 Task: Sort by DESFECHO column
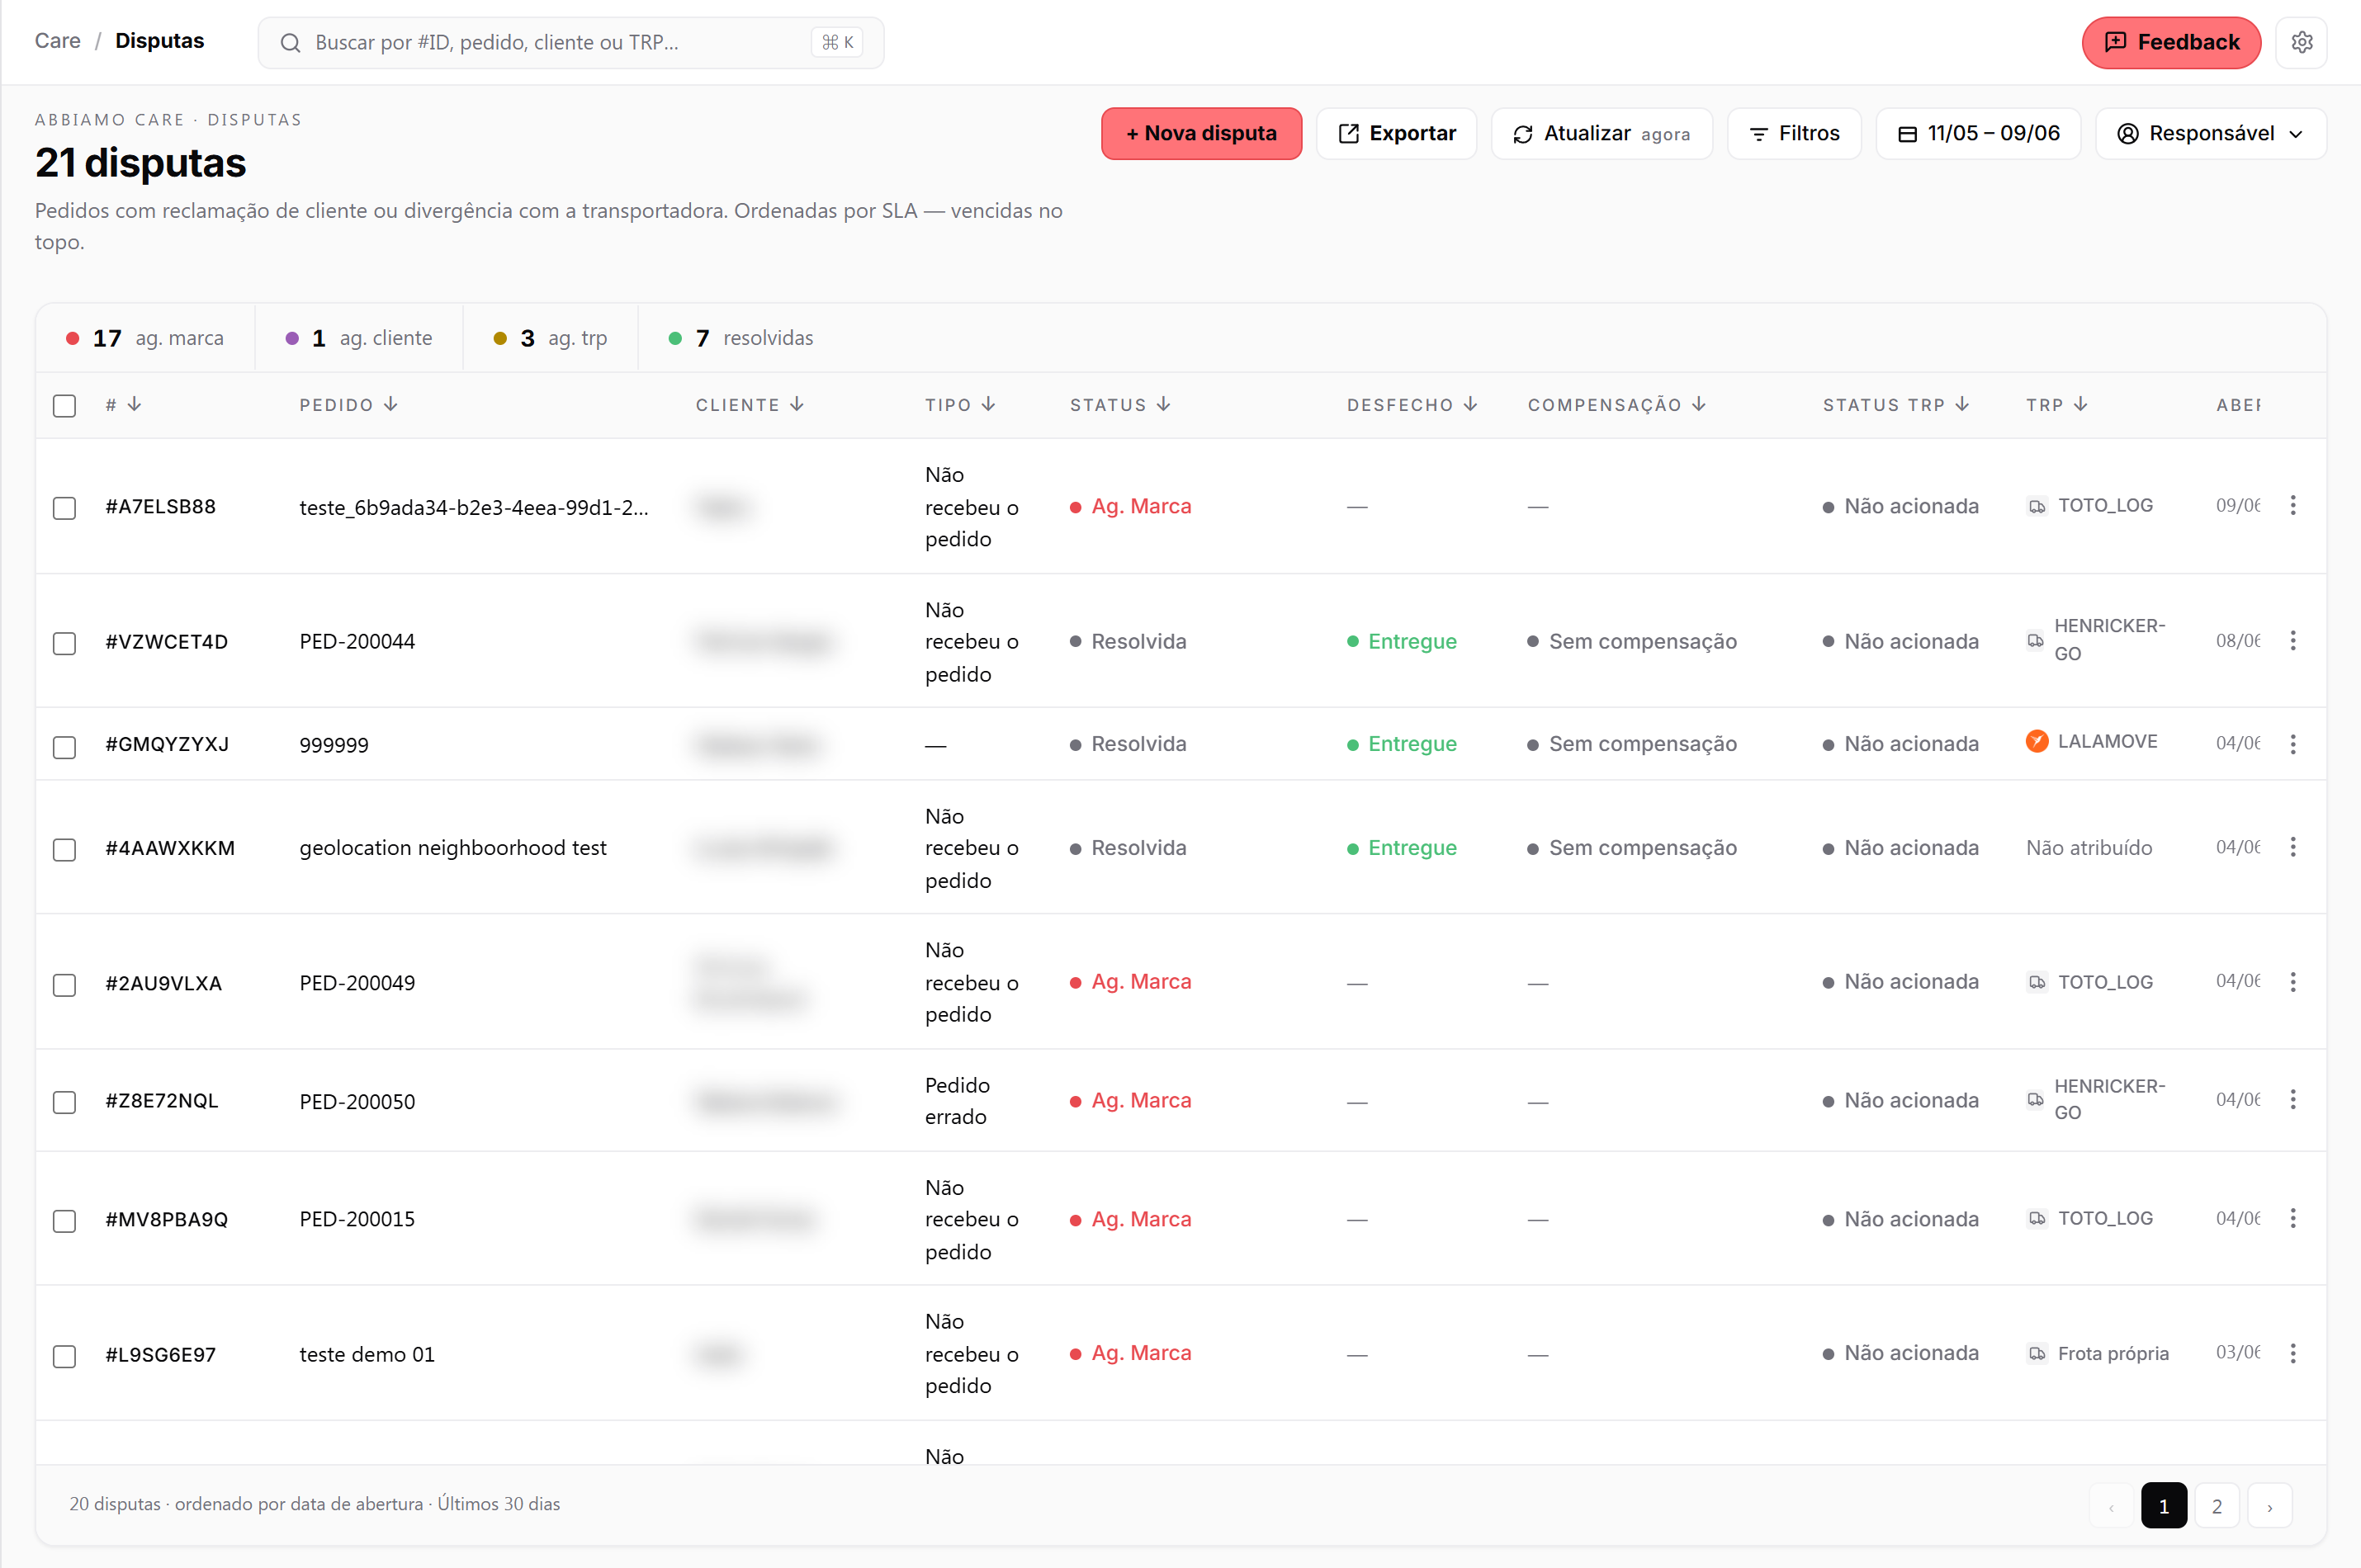(1412, 404)
